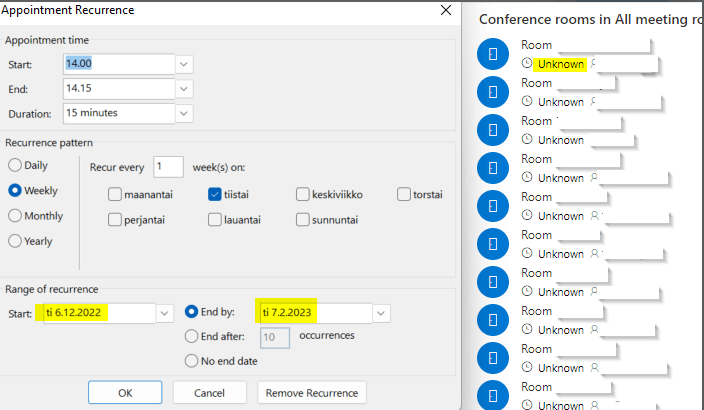Open the End time dropdown showing 14.15
The height and width of the screenshot is (410, 704).
click(x=184, y=89)
